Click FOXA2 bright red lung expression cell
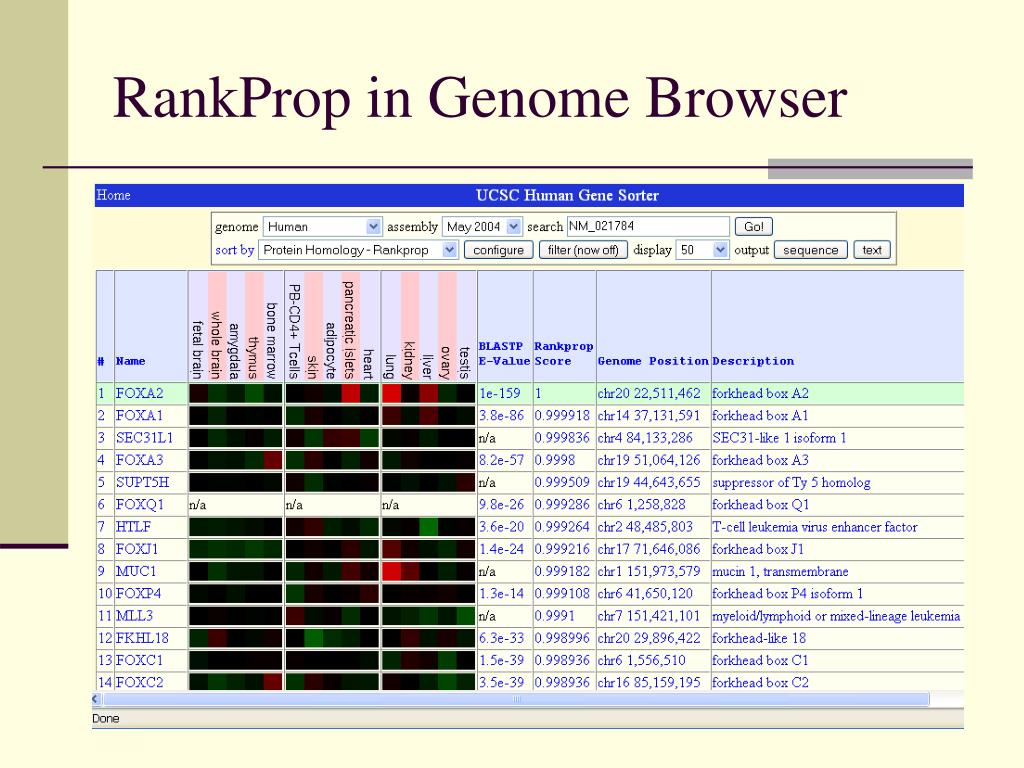Image resolution: width=1024 pixels, height=768 pixels. (391, 393)
